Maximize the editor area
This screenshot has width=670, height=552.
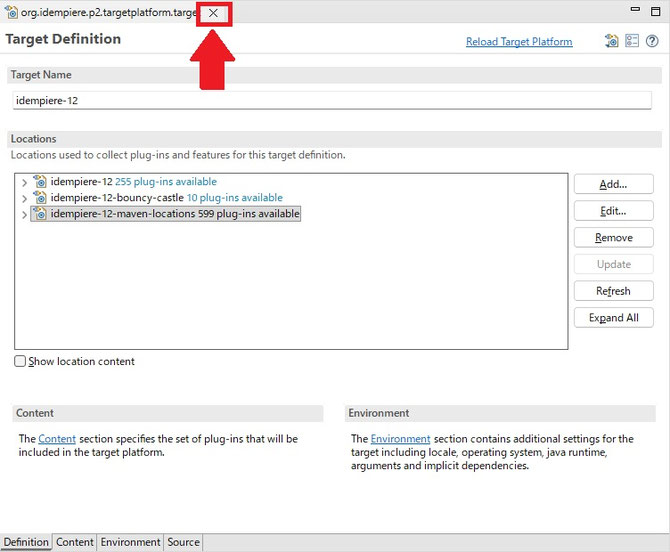coord(655,11)
